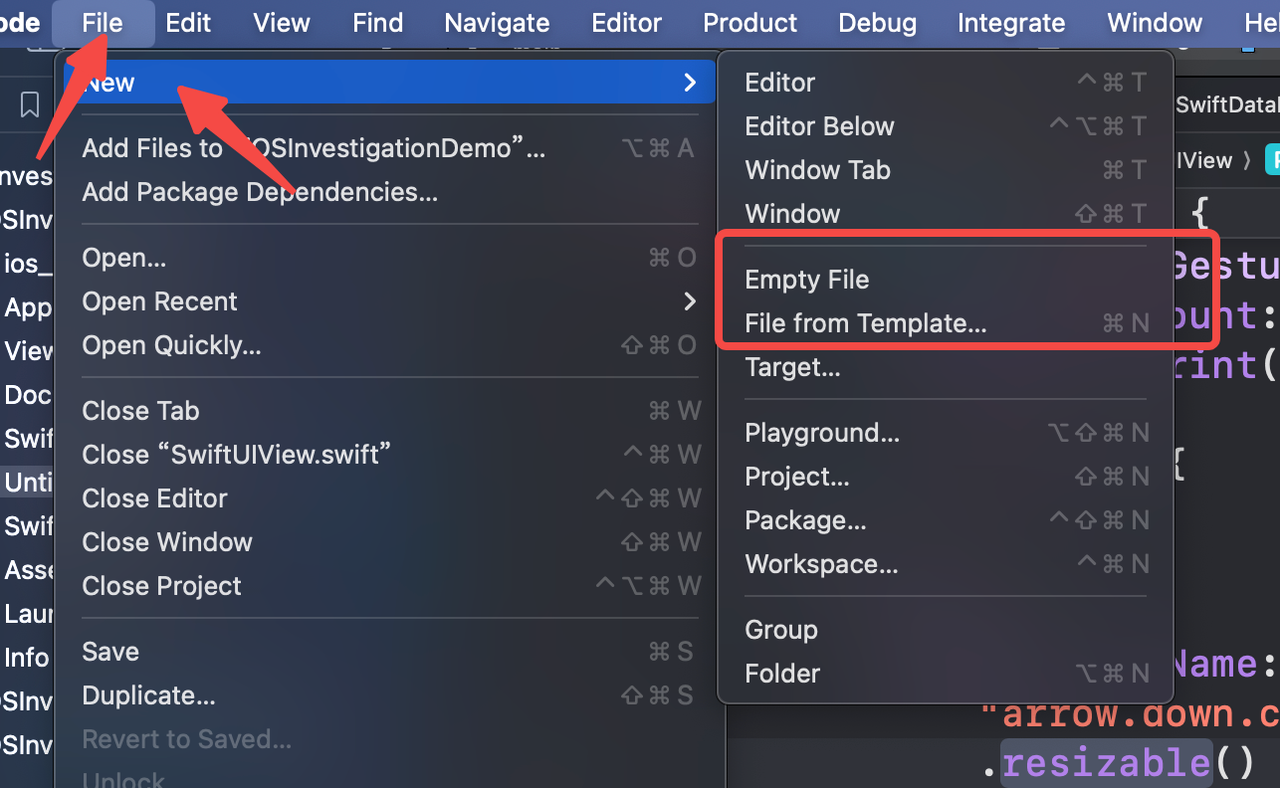This screenshot has height=788, width=1280.
Task: Choose Package… menu entry
Action: point(805,521)
